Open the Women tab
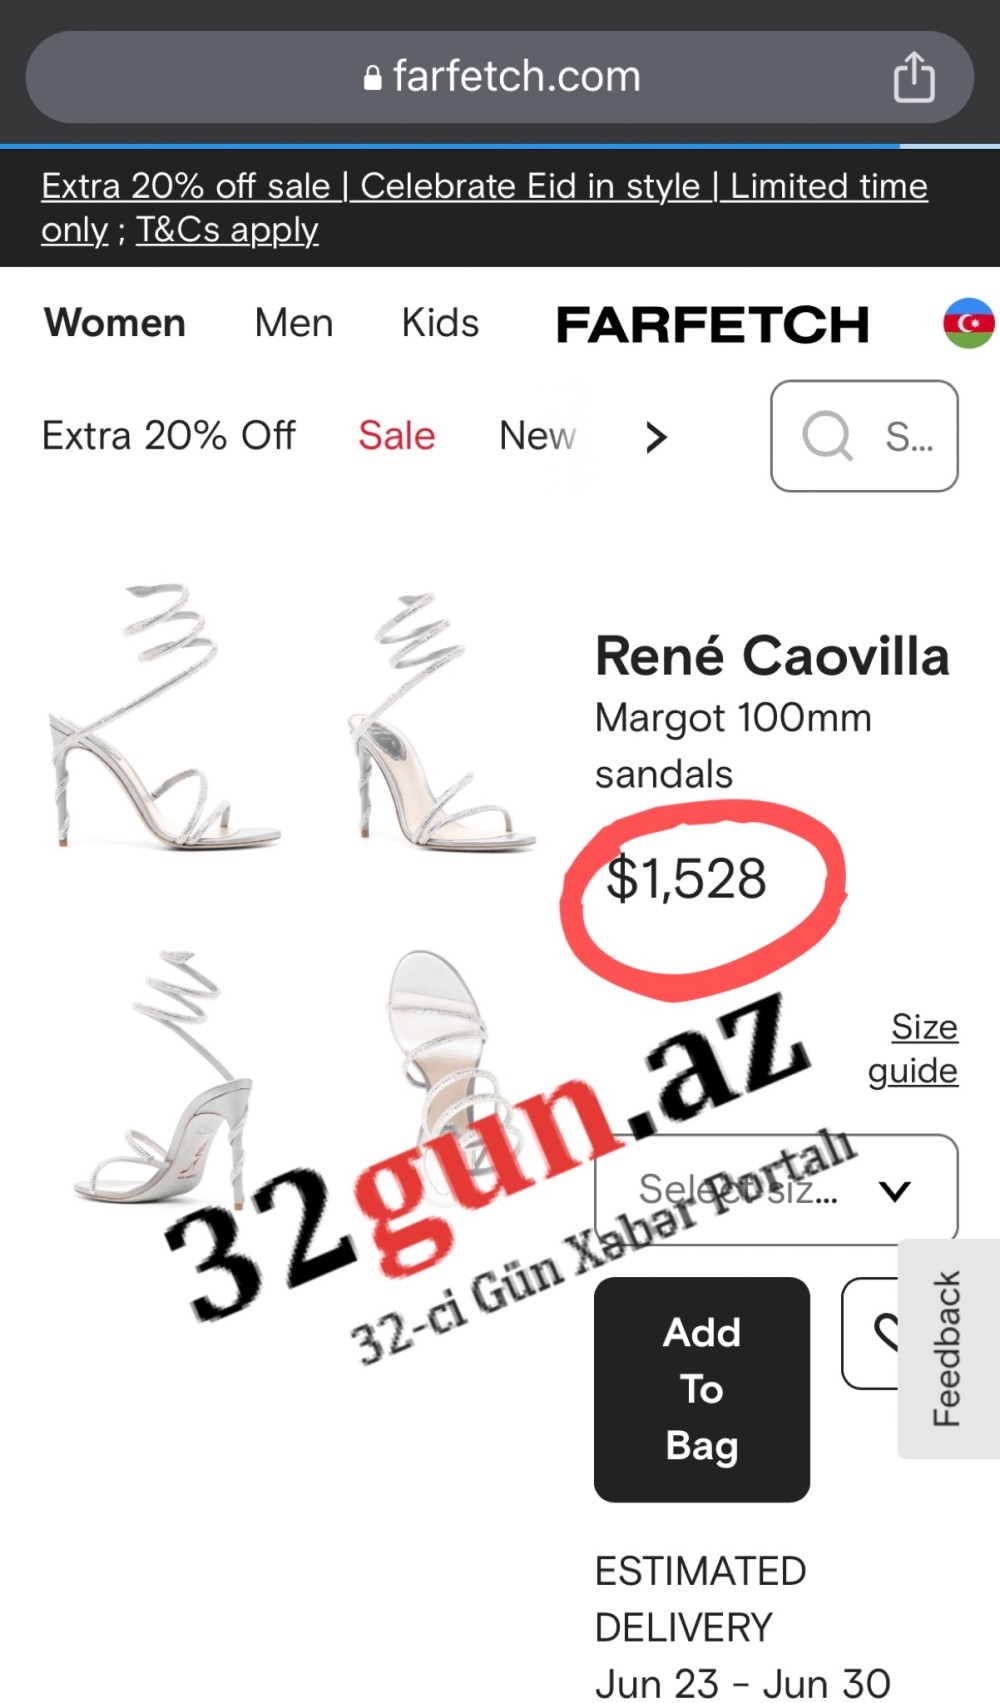1000x1703 pixels. pyautogui.click(x=115, y=323)
